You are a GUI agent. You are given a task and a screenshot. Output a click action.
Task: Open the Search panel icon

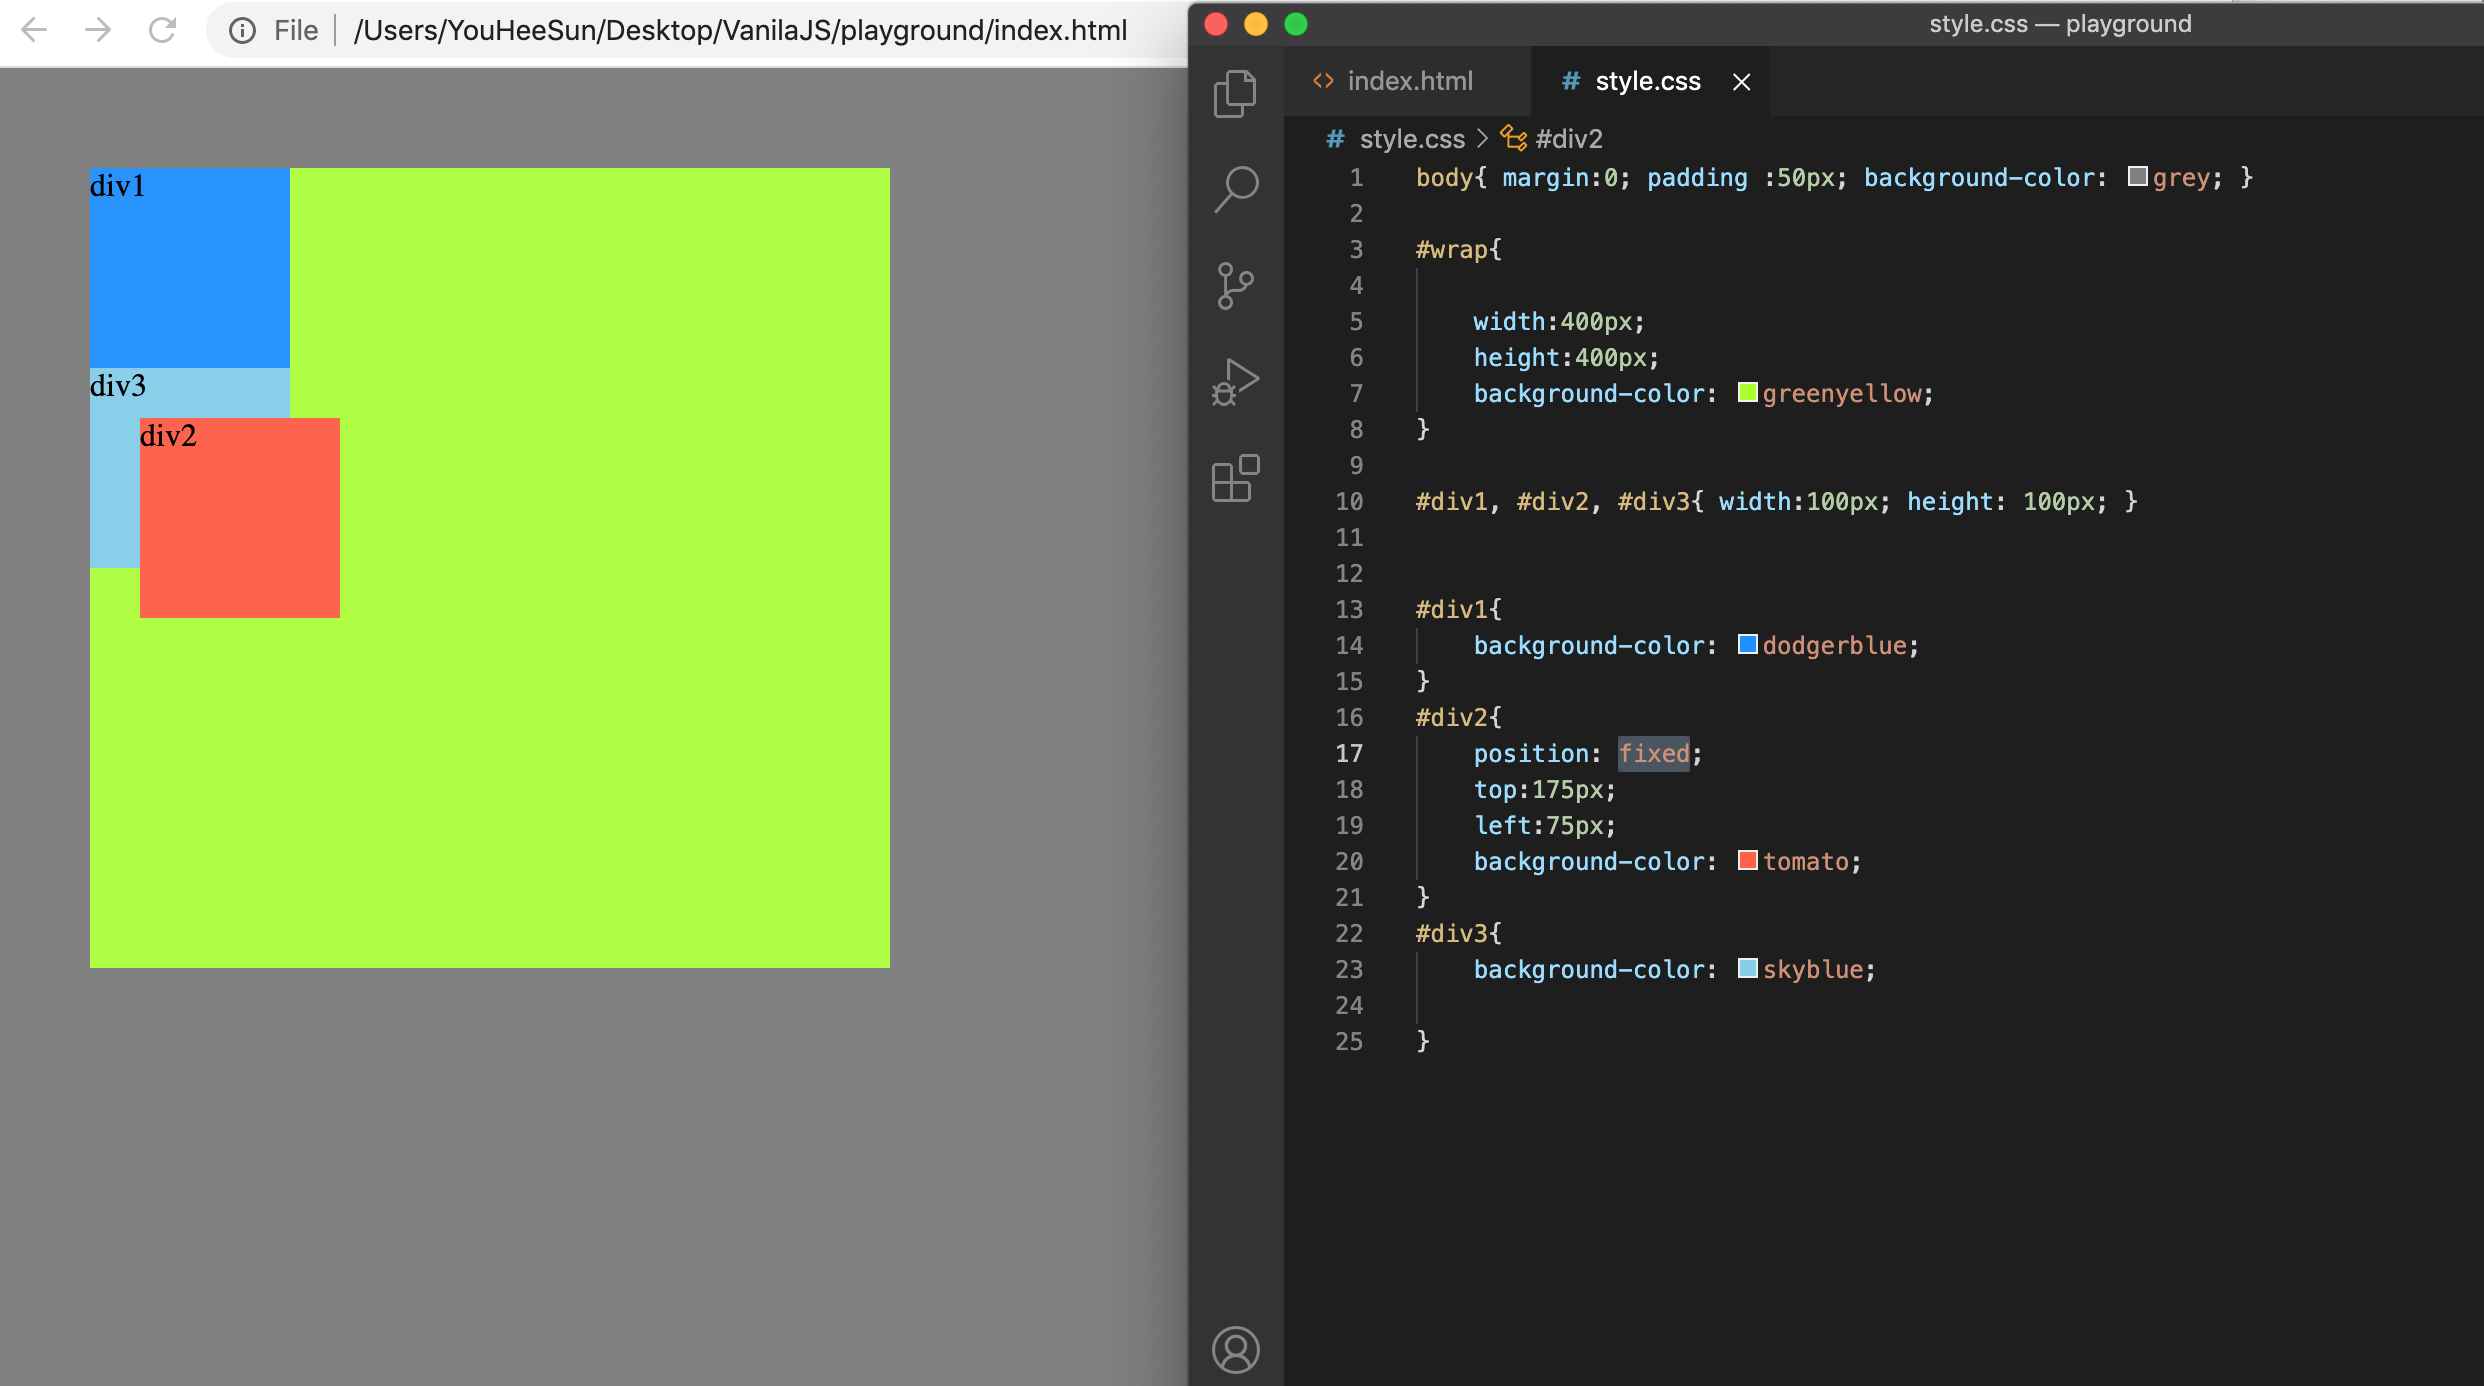pyautogui.click(x=1236, y=188)
